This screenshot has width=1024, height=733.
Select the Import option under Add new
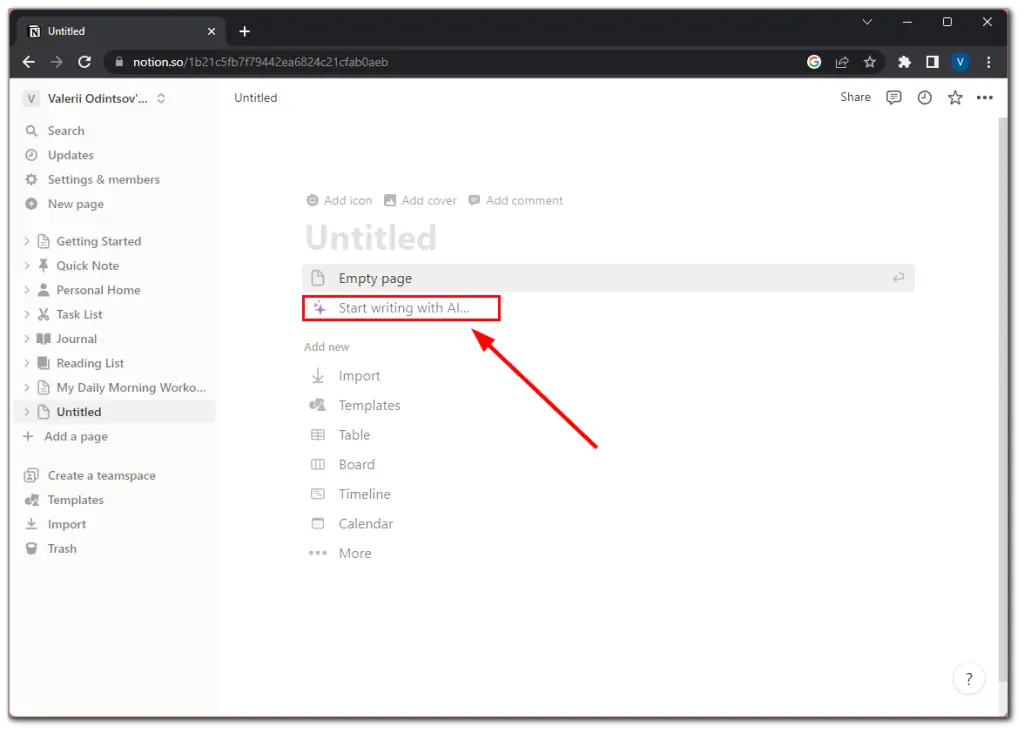360,375
